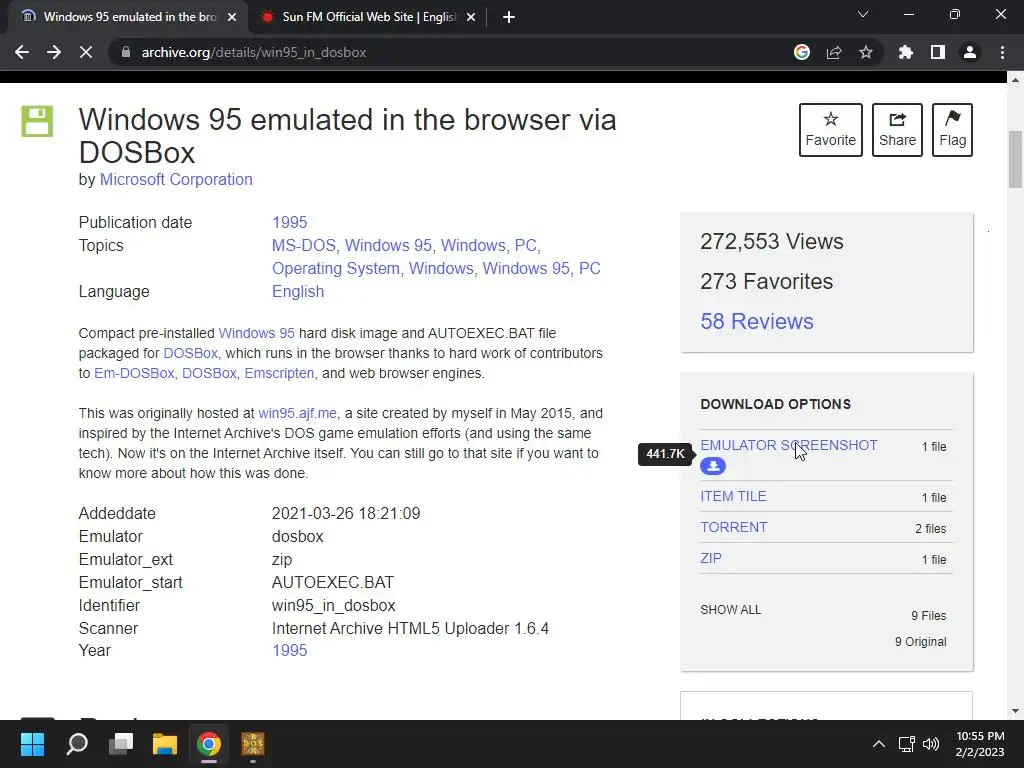This screenshot has height=768, width=1024.
Task: Open the Microsoft Corporation creator link
Action: point(176,180)
